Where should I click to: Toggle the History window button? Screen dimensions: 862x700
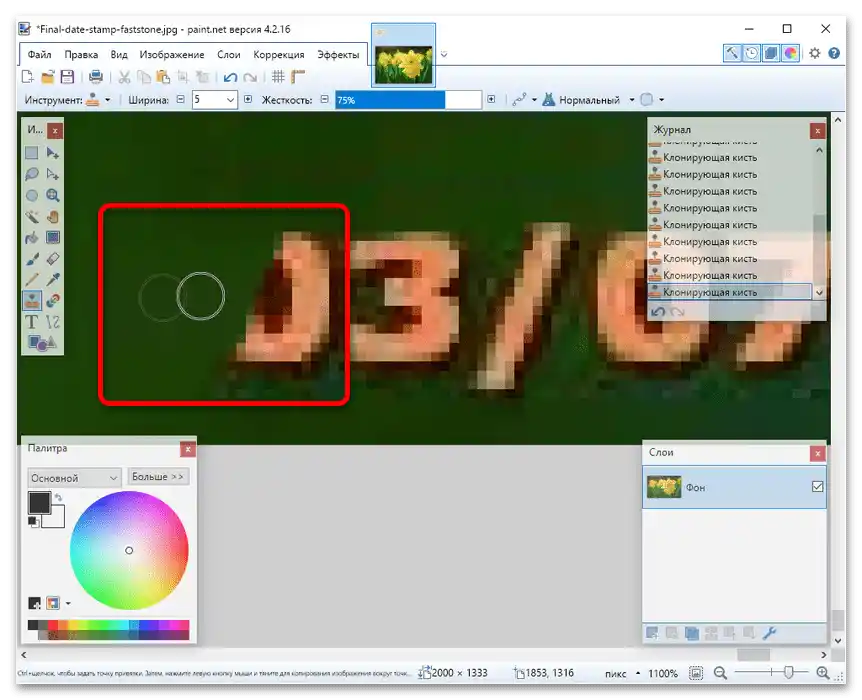click(752, 53)
